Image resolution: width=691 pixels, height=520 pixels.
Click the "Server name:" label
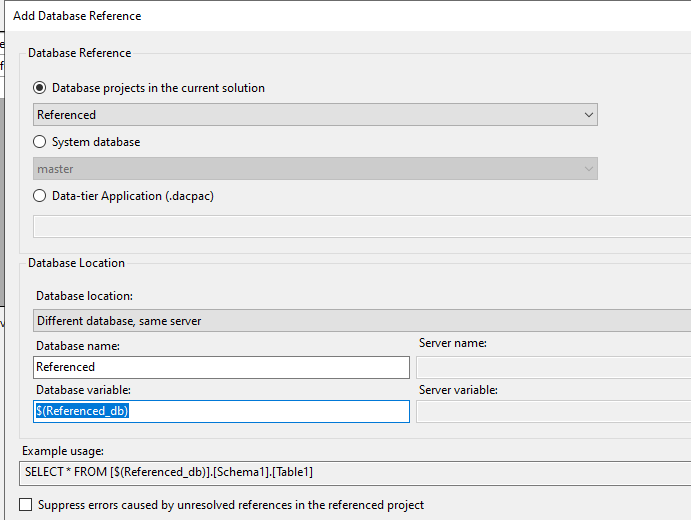(452, 343)
